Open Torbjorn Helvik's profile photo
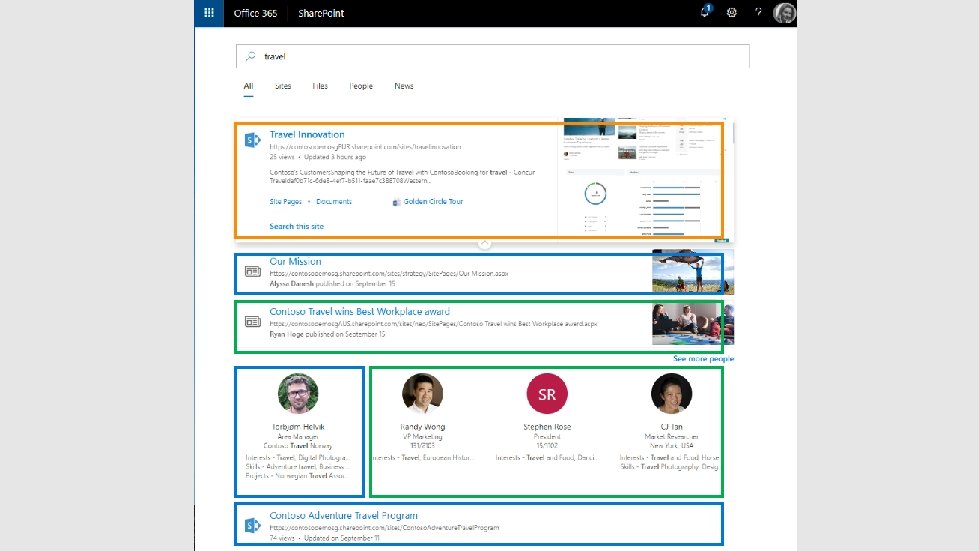Viewport: 979px width, 551px height. tap(298, 393)
